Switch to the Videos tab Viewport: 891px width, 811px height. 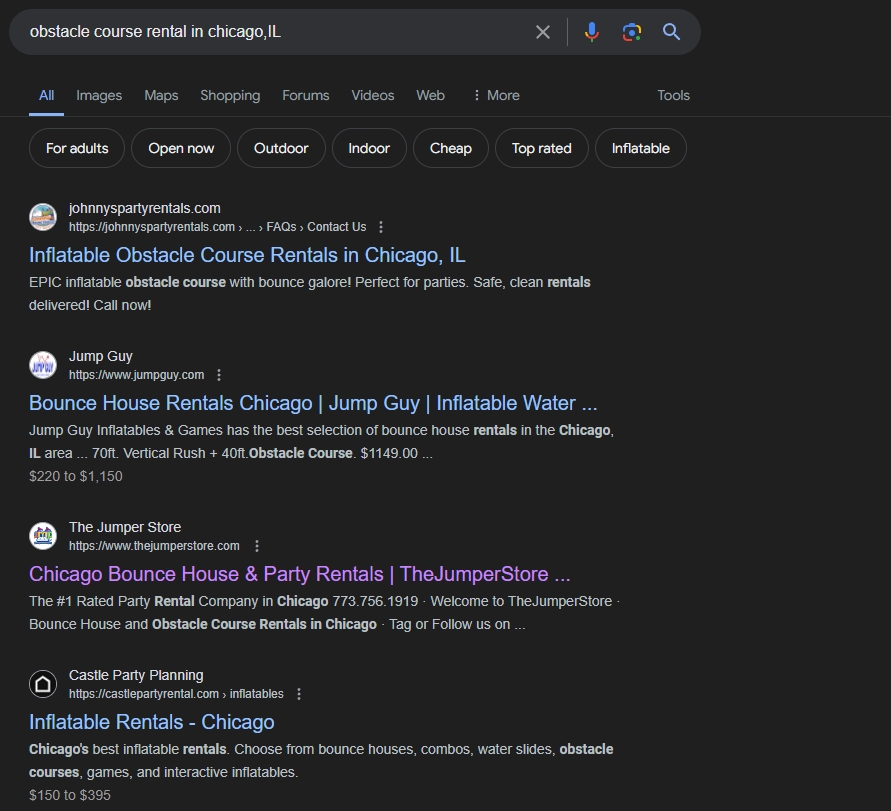(x=373, y=95)
